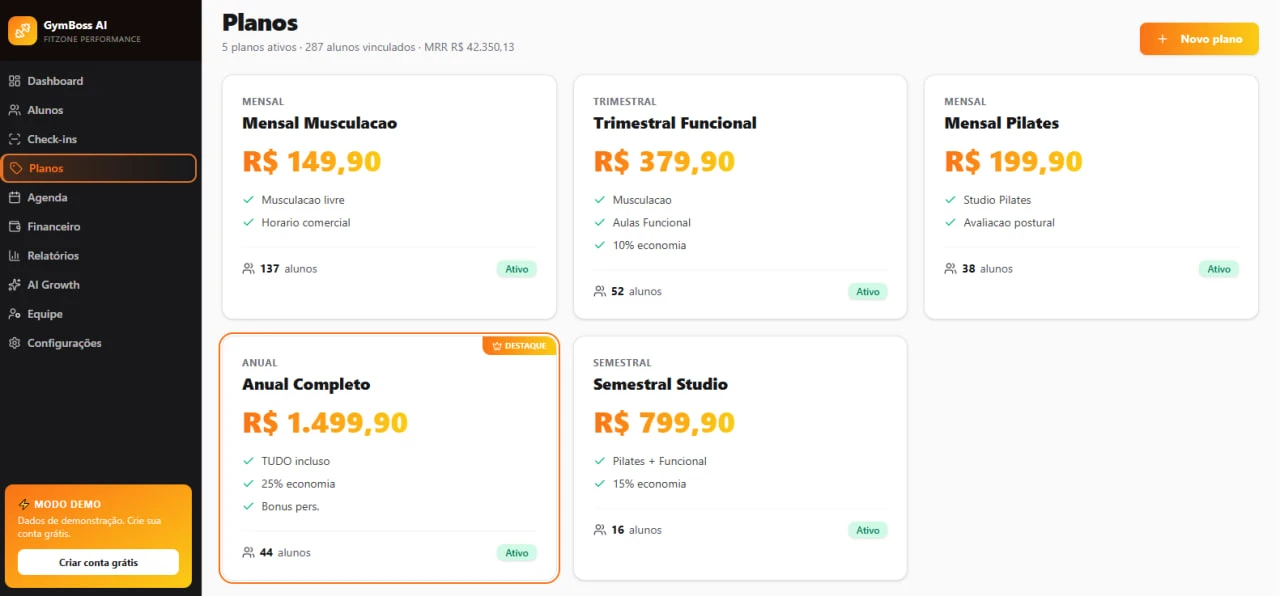Click the DESTAQUE badge on Anual Completo
The width and height of the screenshot is (1280, 596).
[x=519, y=346]
